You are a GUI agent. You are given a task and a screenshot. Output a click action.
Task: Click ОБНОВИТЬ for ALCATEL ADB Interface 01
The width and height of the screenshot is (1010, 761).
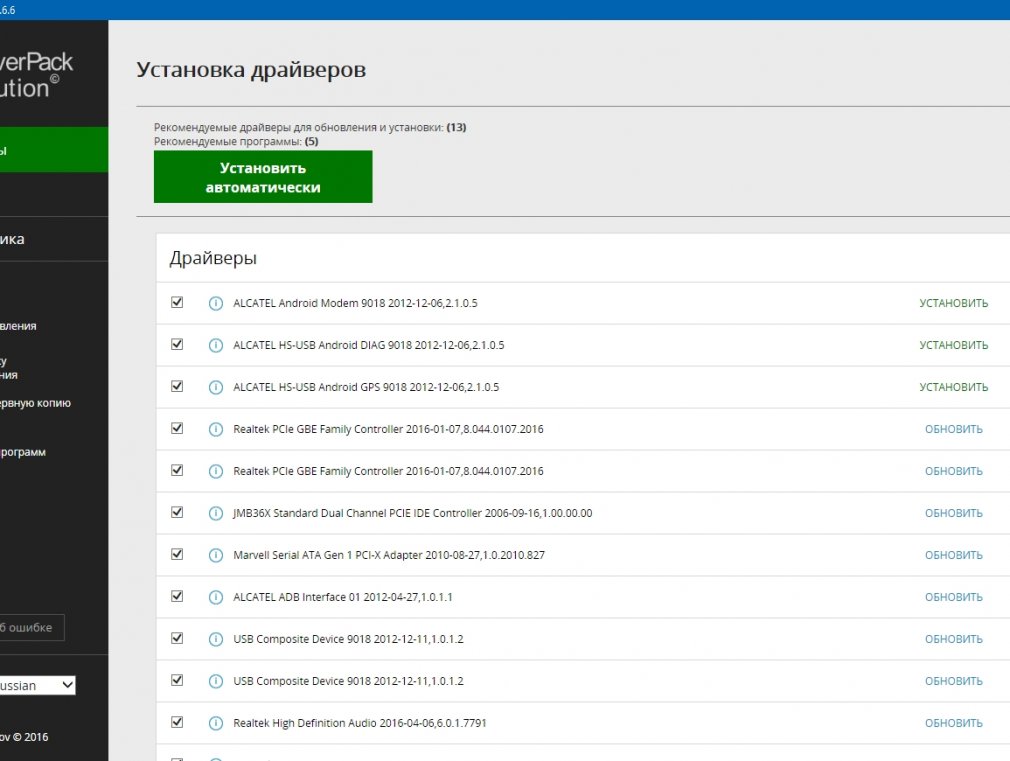[953, 597]
